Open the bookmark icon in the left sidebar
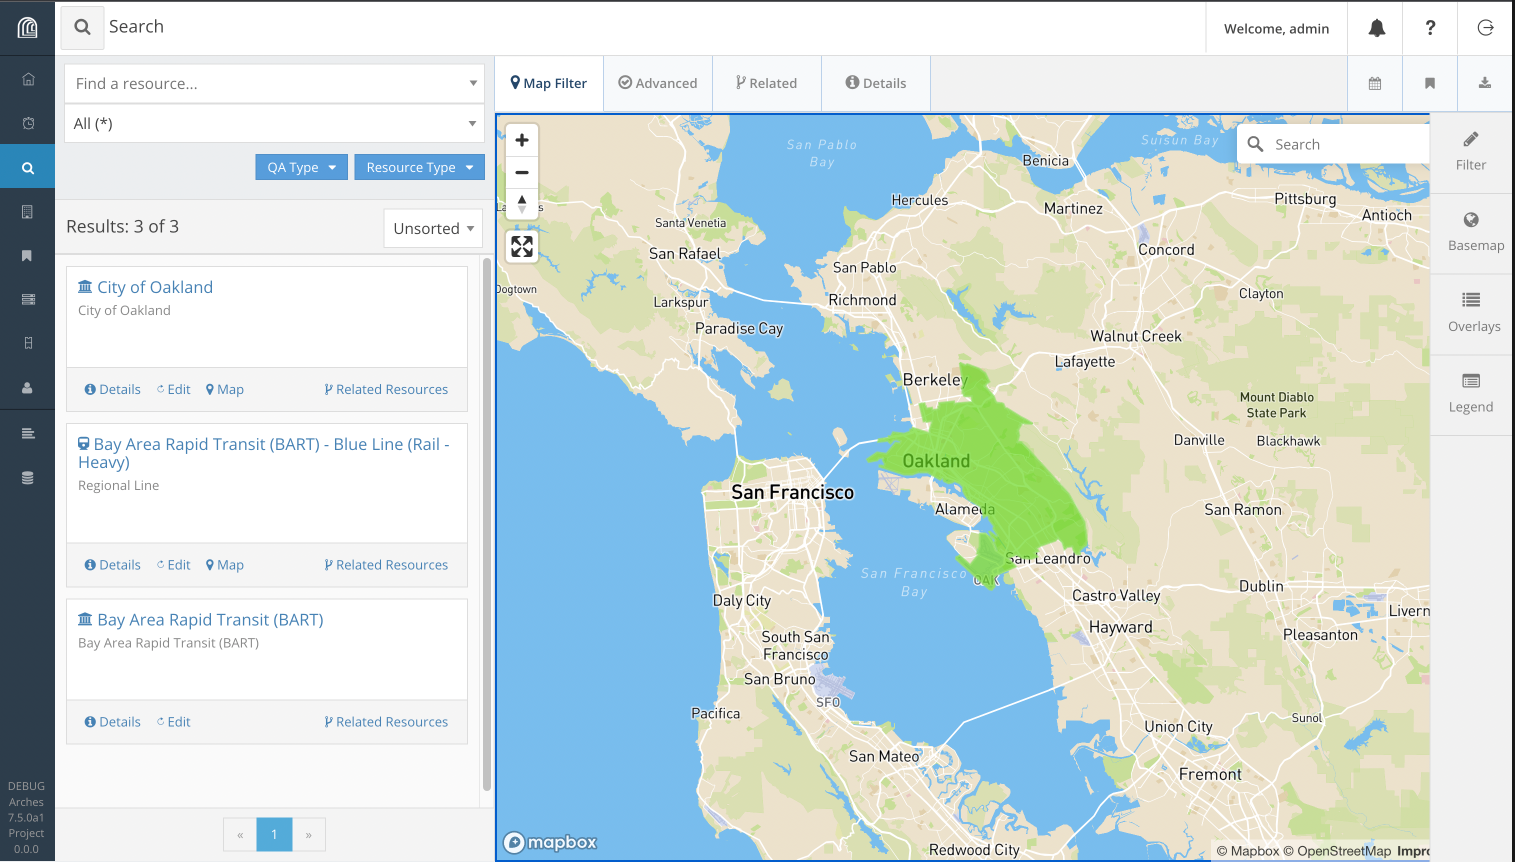The height and width of the screenshot is (862, 1515). 28,256
